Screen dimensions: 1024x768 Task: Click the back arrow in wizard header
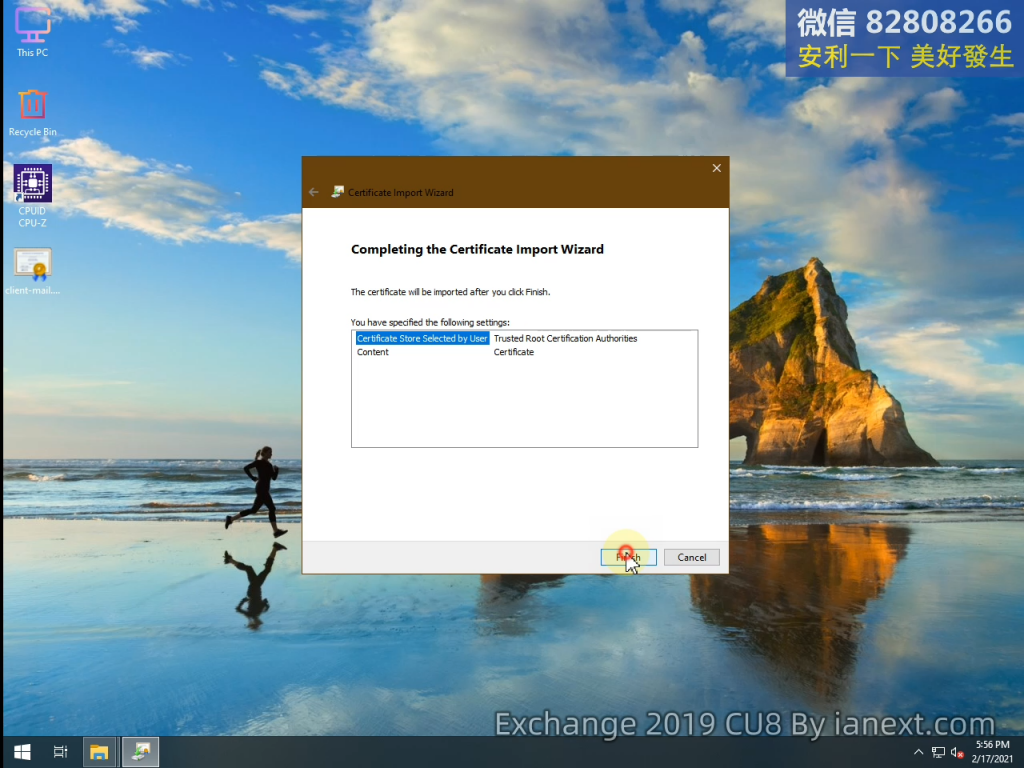point(314,192)
